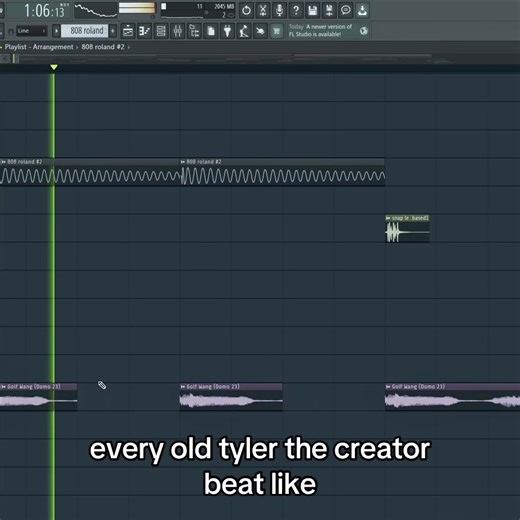Viewport: 520px width, 520px height.
Task: Select the snap audio clip
Action: (x=407, y=229)
